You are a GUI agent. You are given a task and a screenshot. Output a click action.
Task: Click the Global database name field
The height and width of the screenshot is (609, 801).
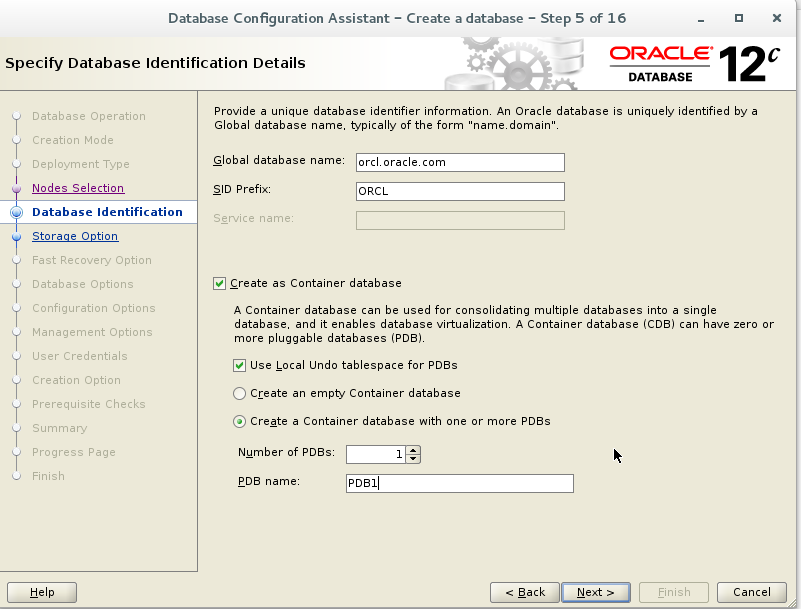(x=460, y=162)
